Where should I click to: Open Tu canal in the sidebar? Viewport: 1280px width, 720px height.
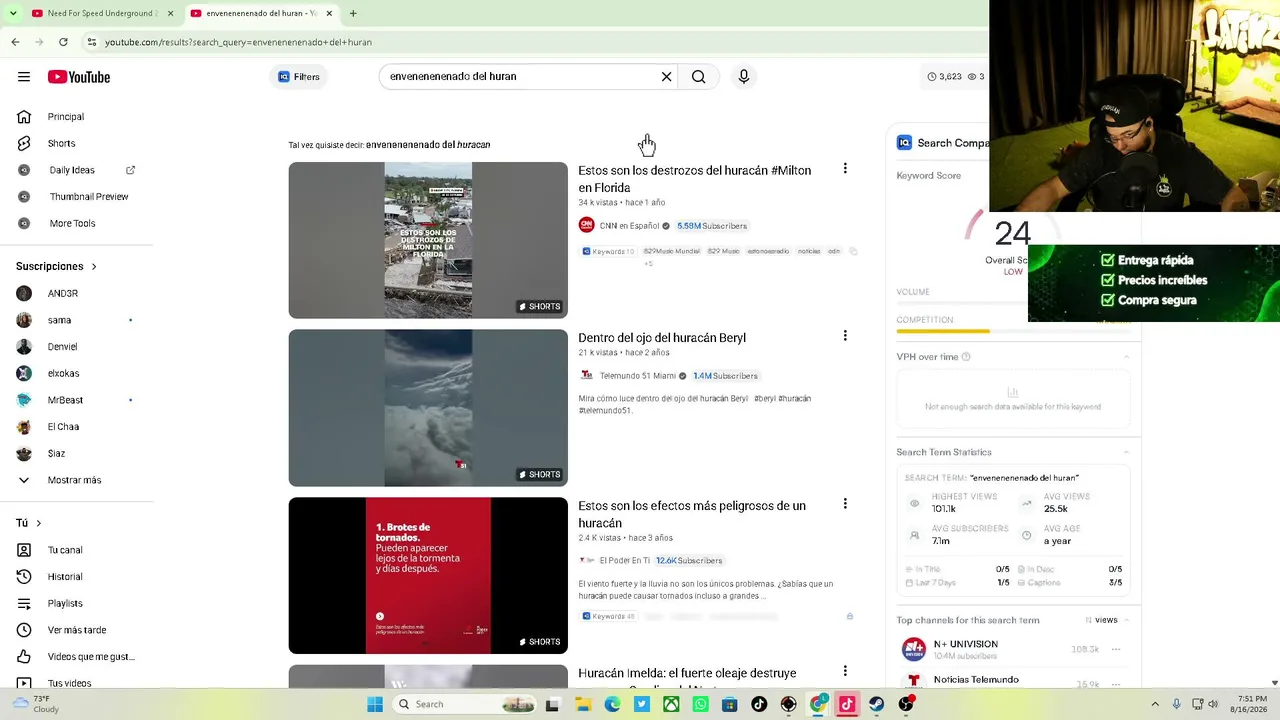(x=65, y=550)
